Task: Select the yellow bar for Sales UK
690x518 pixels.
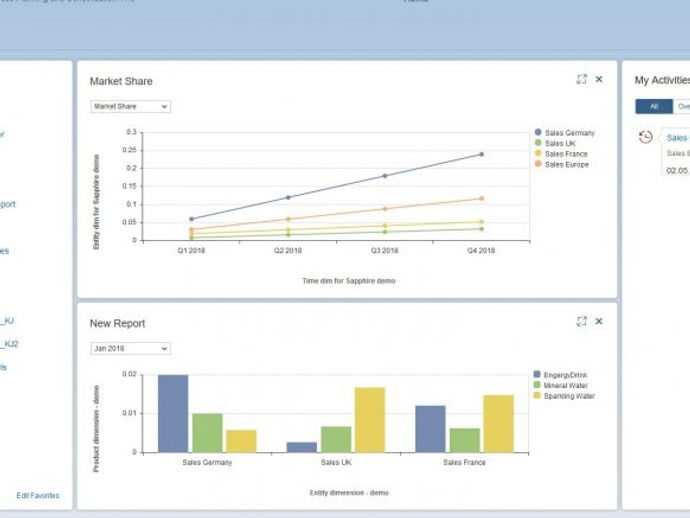Action: 370,420
